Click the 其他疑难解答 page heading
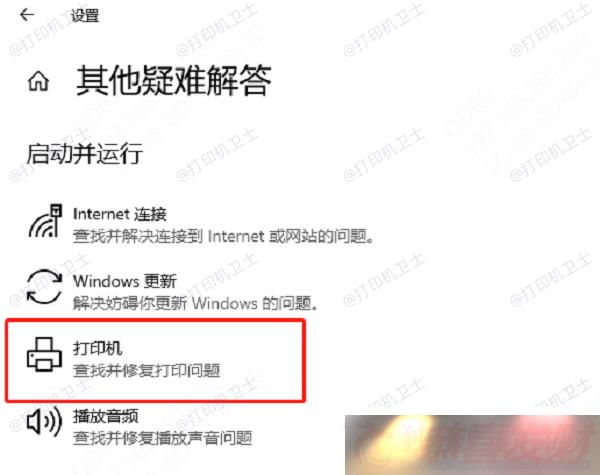 [x=173, y=80]
